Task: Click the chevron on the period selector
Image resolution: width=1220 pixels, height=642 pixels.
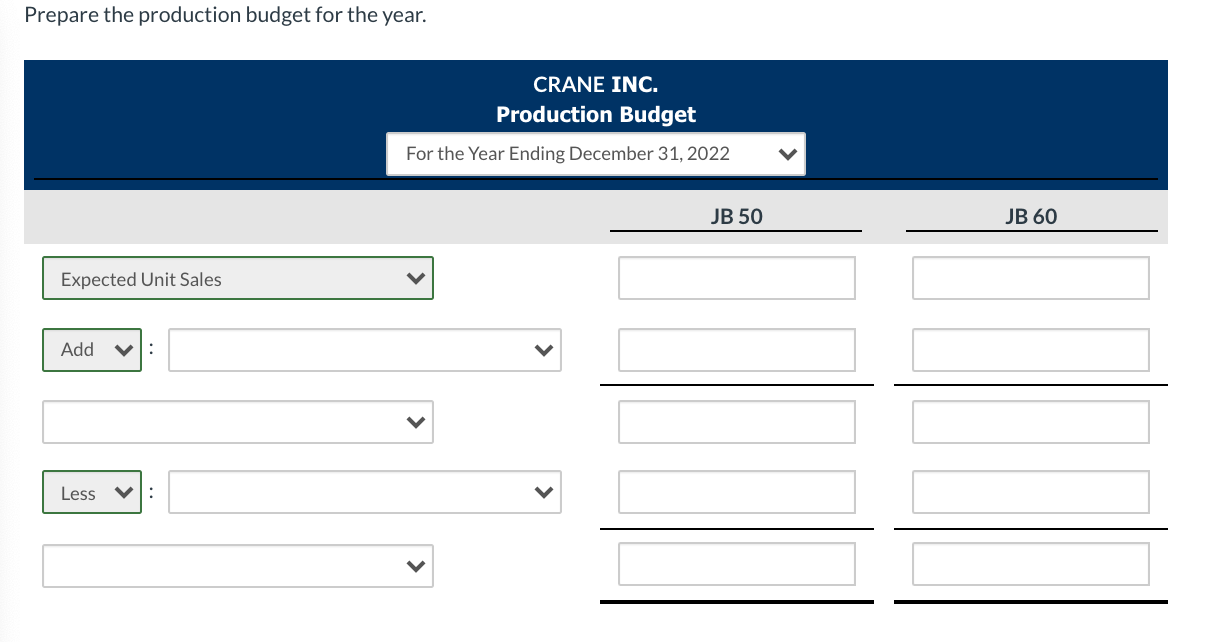Action: 789,153
